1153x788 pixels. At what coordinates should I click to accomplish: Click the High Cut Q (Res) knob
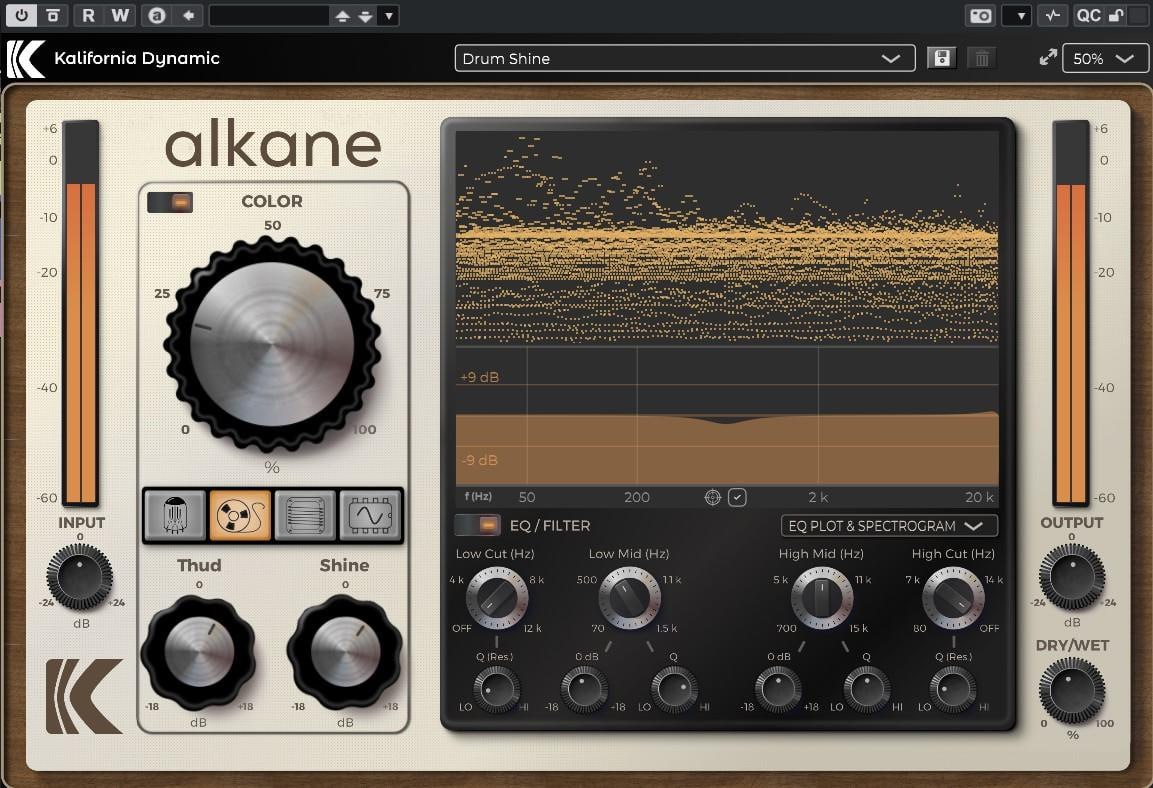[x=954, y=690]
